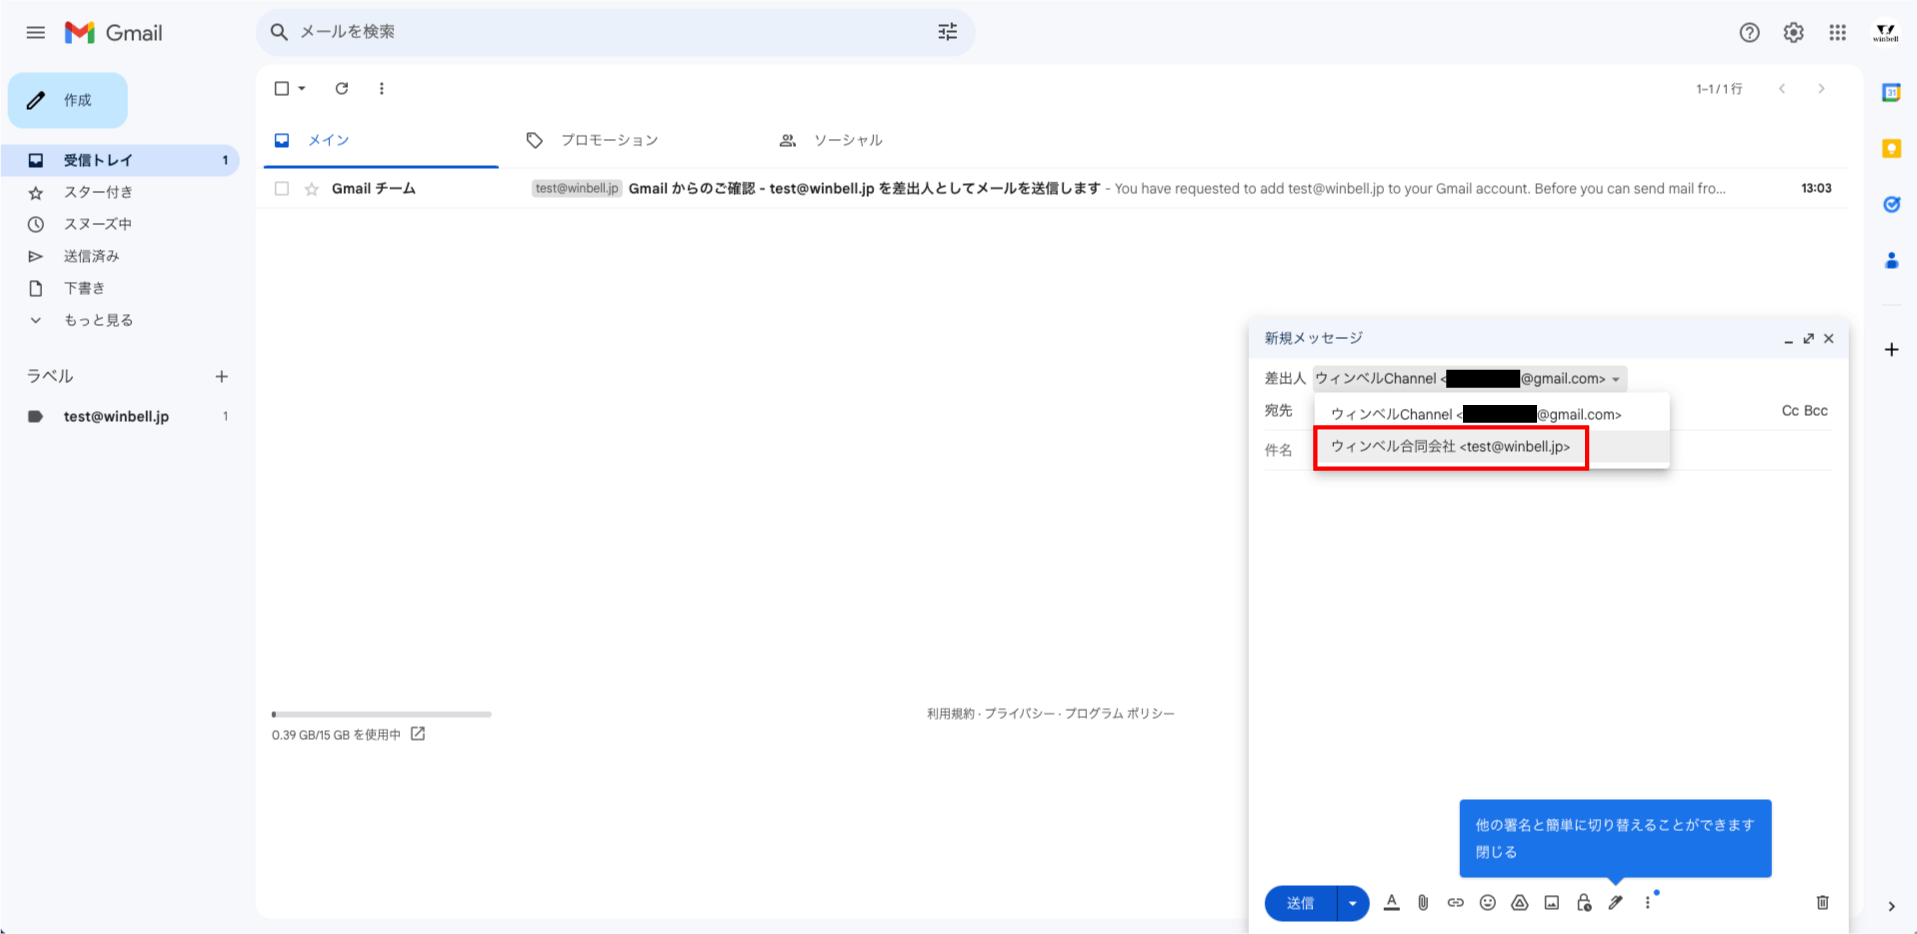Open the account avatar at top right

1885,32
